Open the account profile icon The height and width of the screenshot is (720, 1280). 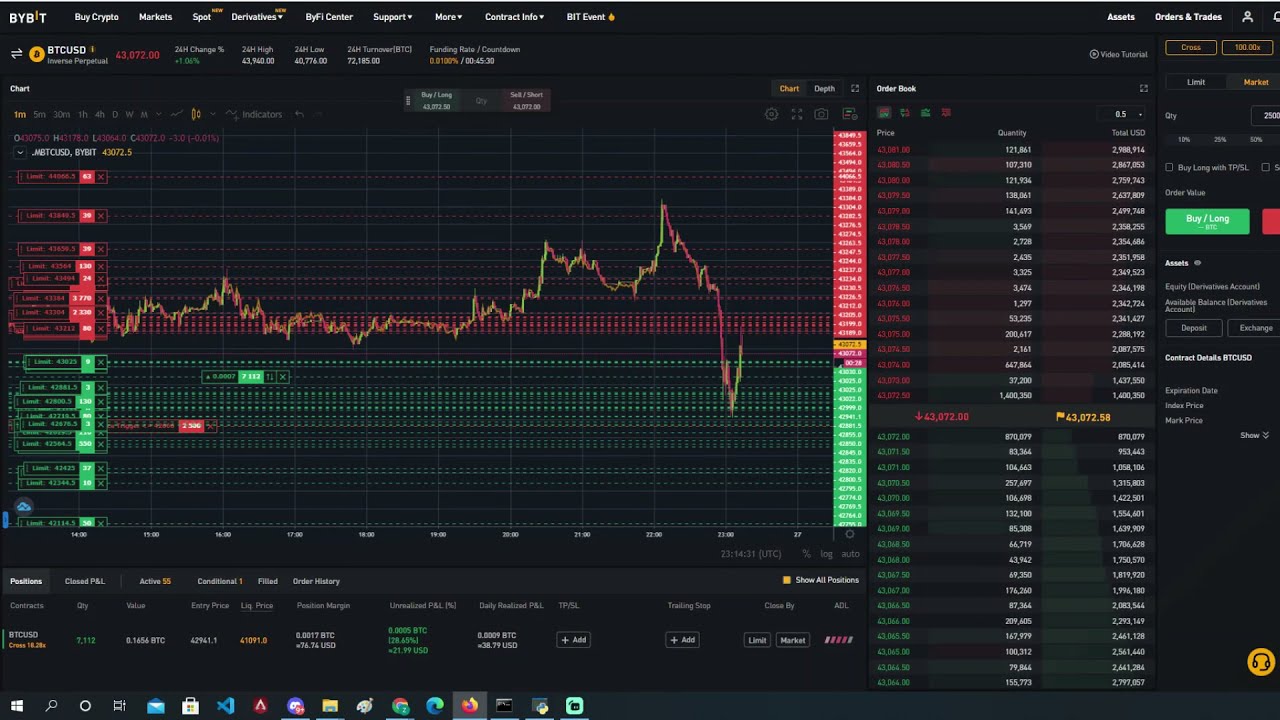(x=1247, y=17)
